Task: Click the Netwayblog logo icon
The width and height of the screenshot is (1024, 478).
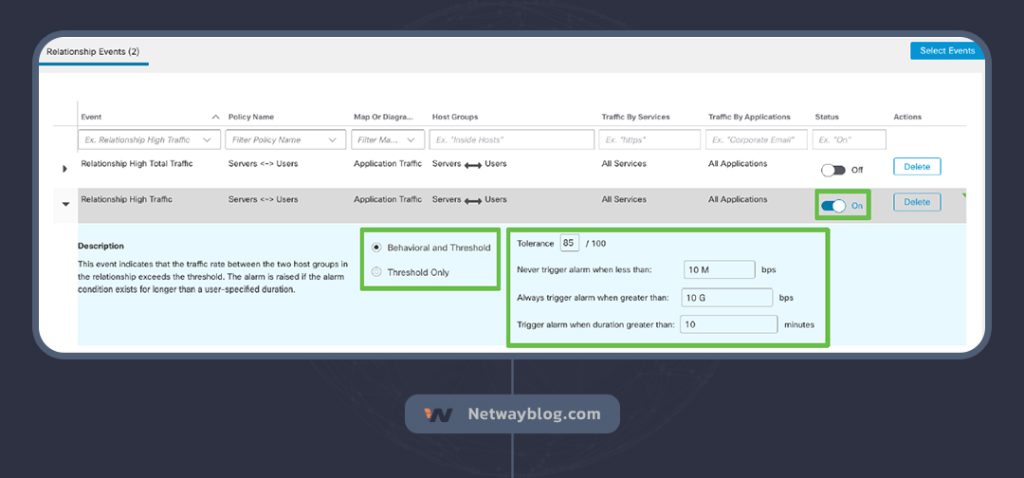Action: pyautogui.click(x=438, y=414)
